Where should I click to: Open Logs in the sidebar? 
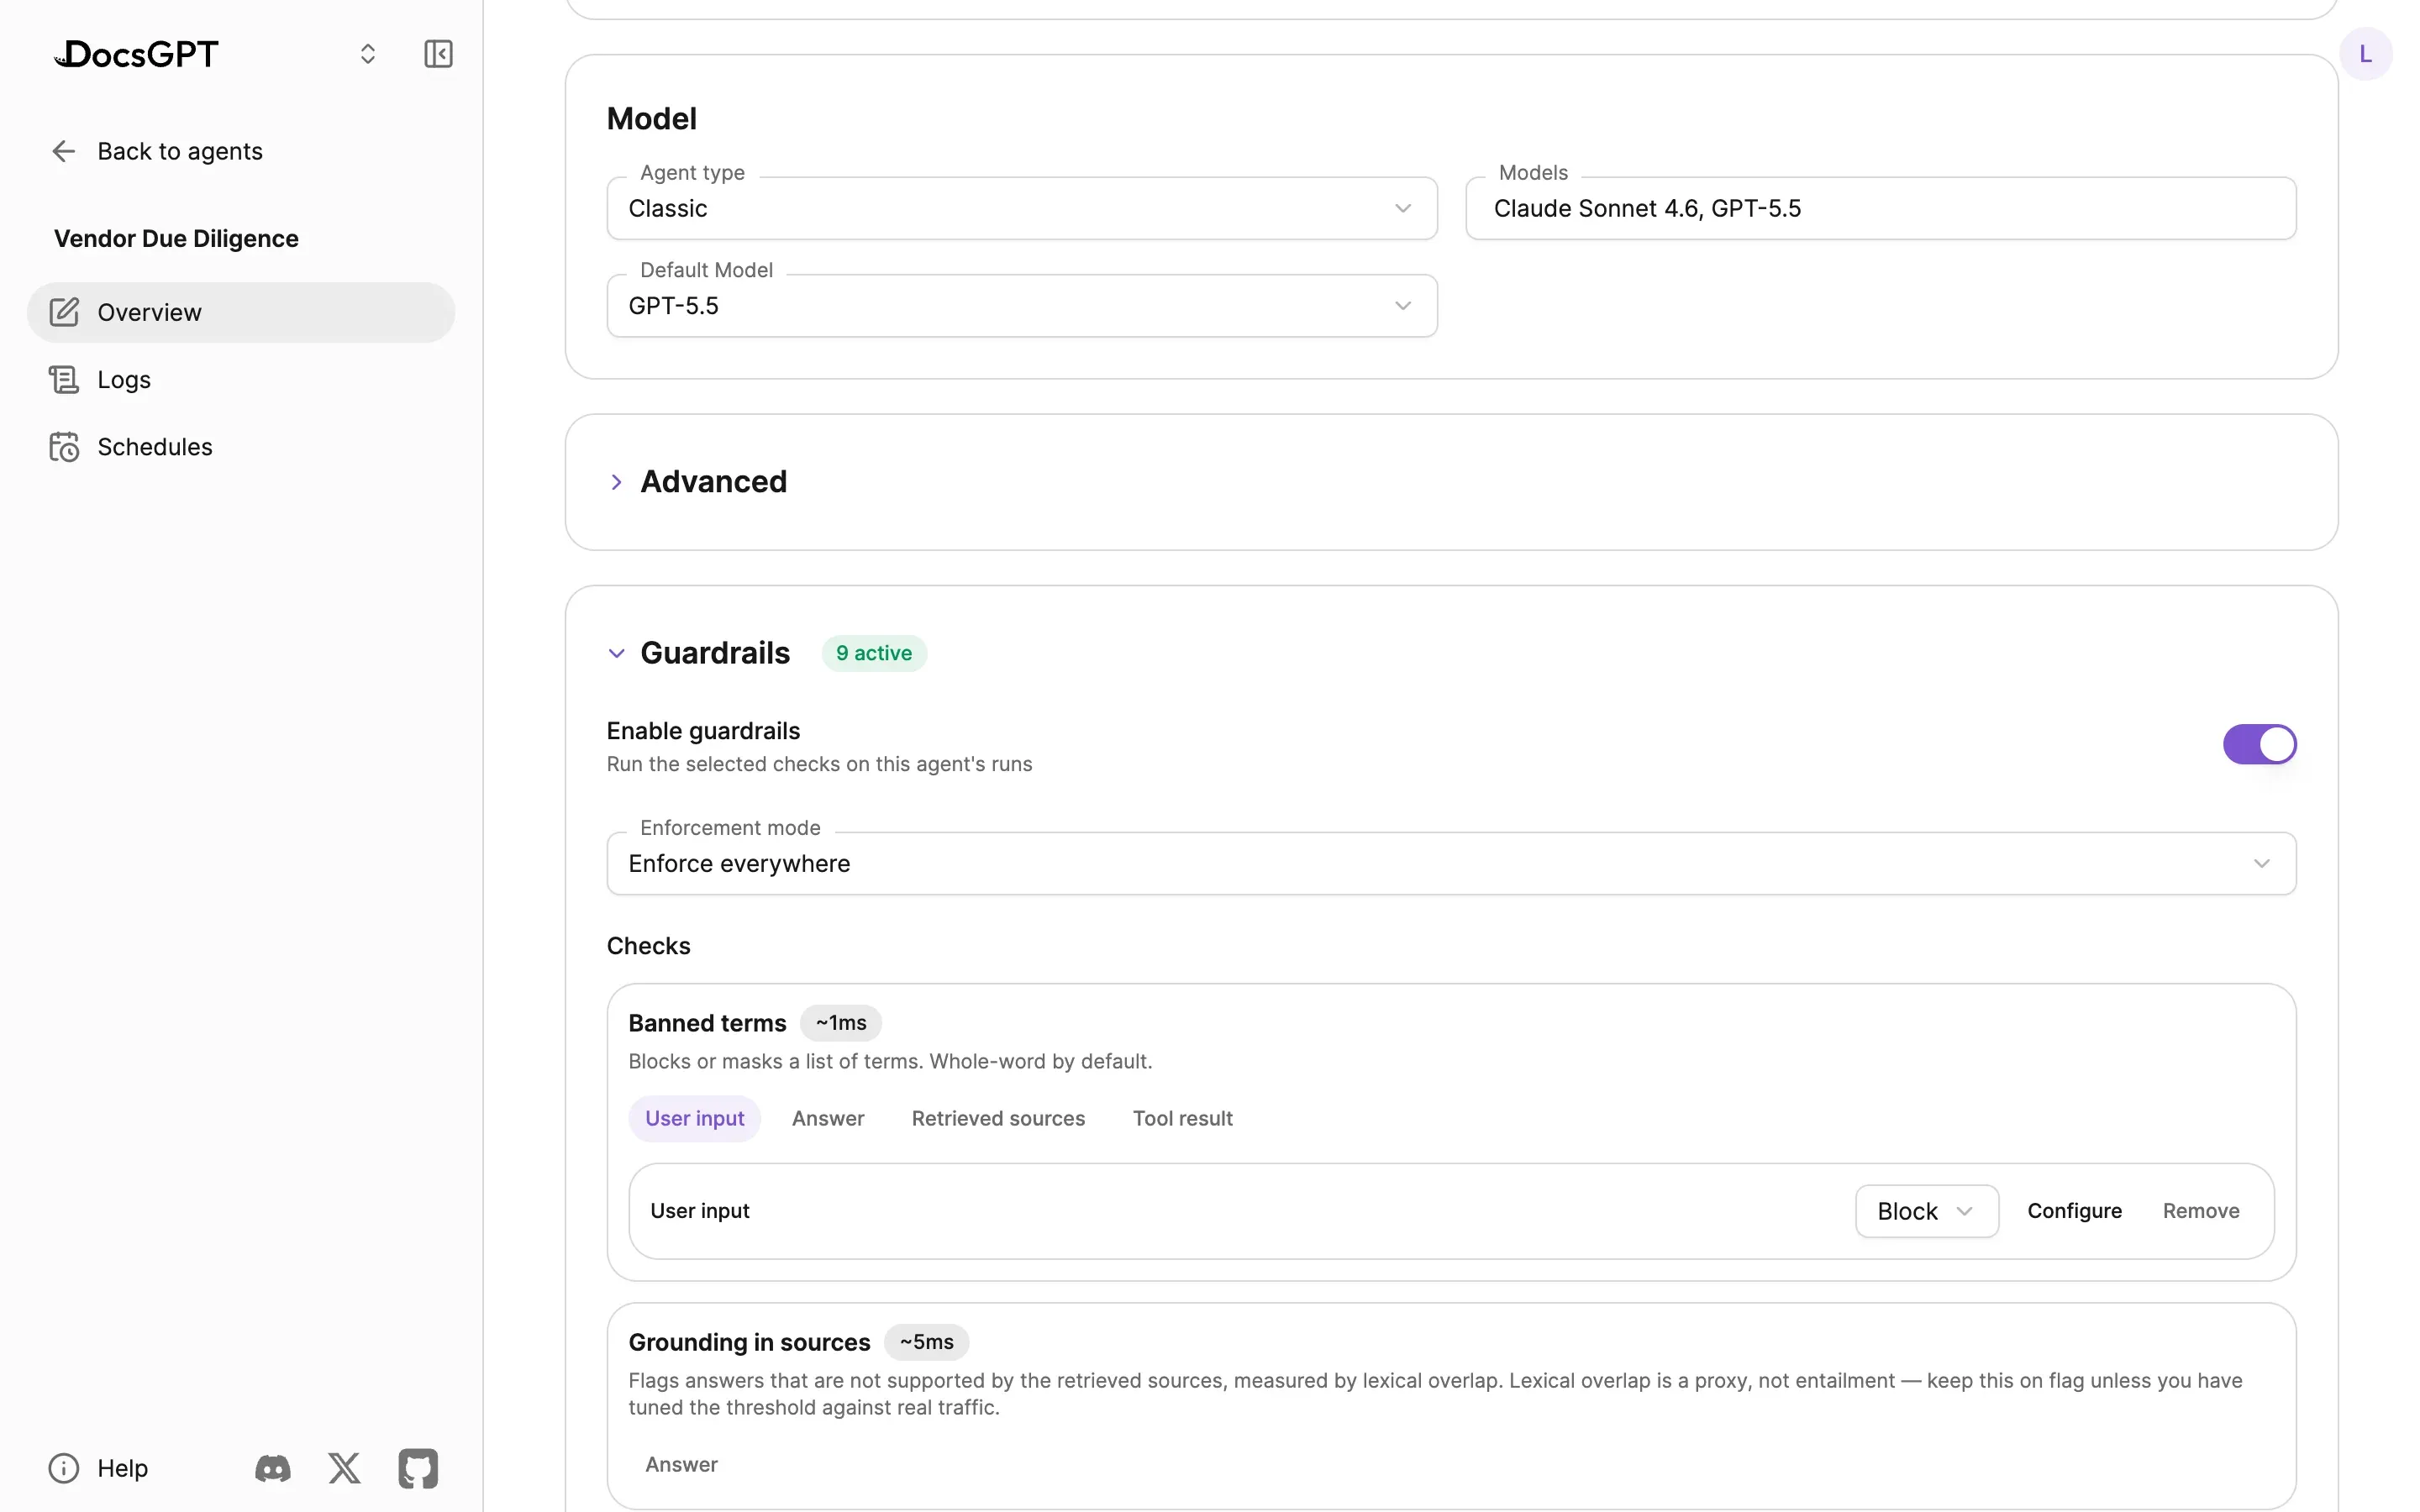tap(241, 379)
